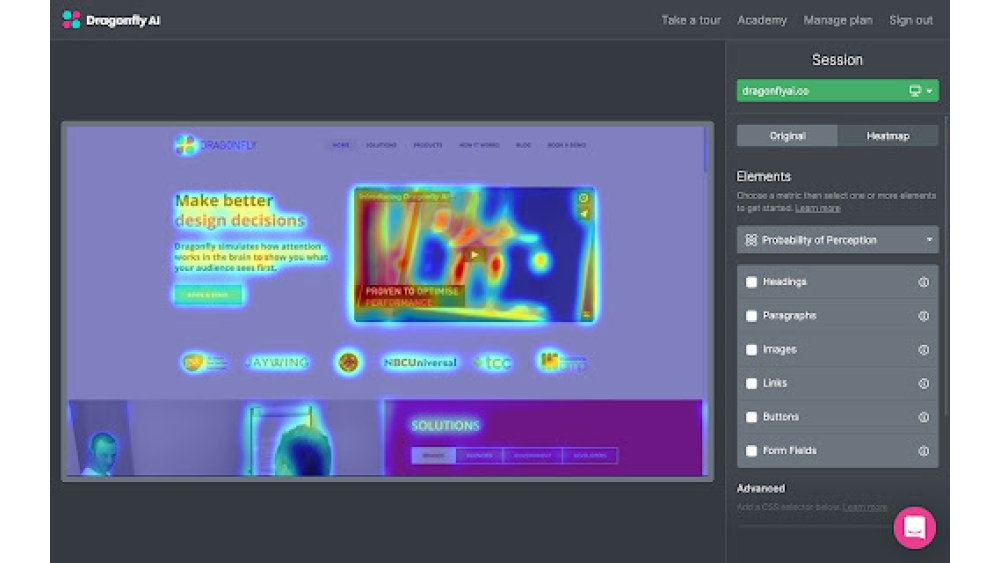This screenshot has height=563, width=1000.
Task: Click PRODUCTS in previewed page navigation
Action: [x=427, y=145]
